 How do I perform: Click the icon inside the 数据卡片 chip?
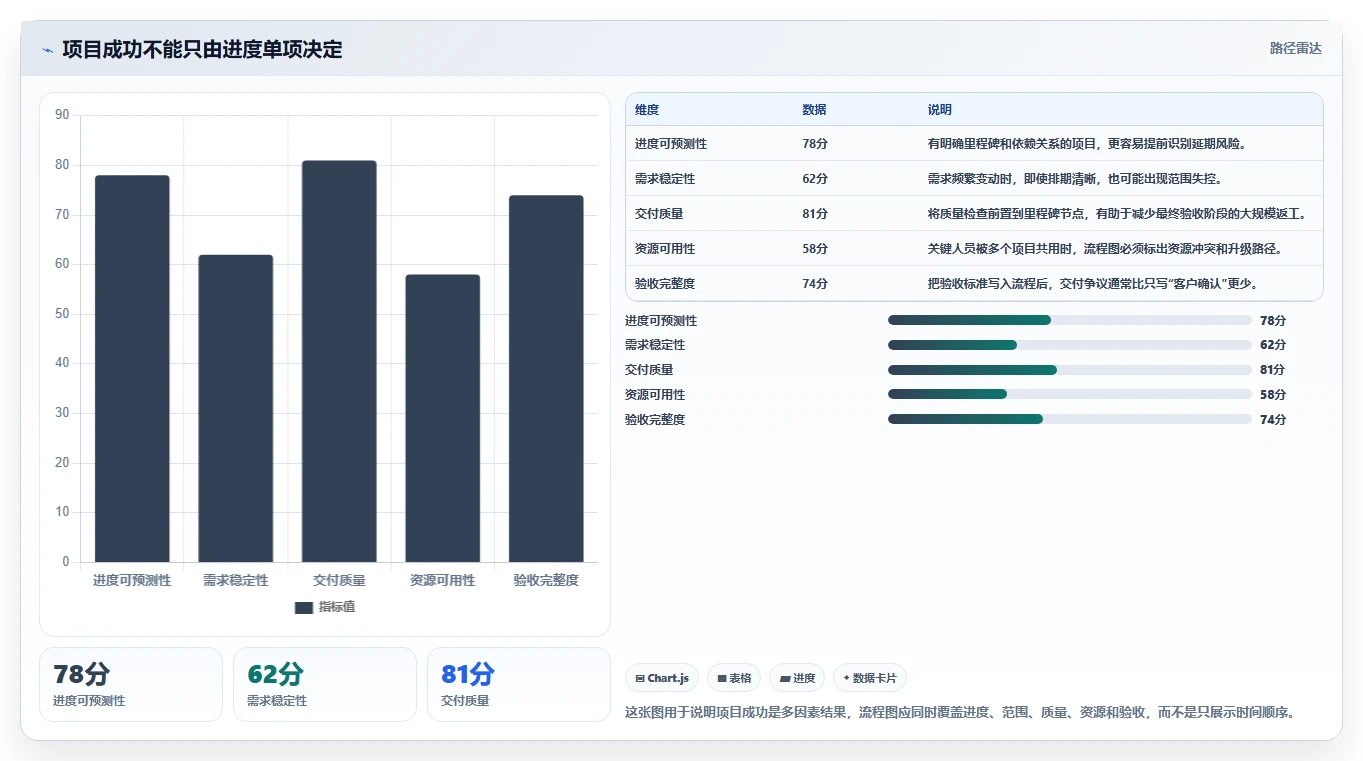(x=846, y=678)
